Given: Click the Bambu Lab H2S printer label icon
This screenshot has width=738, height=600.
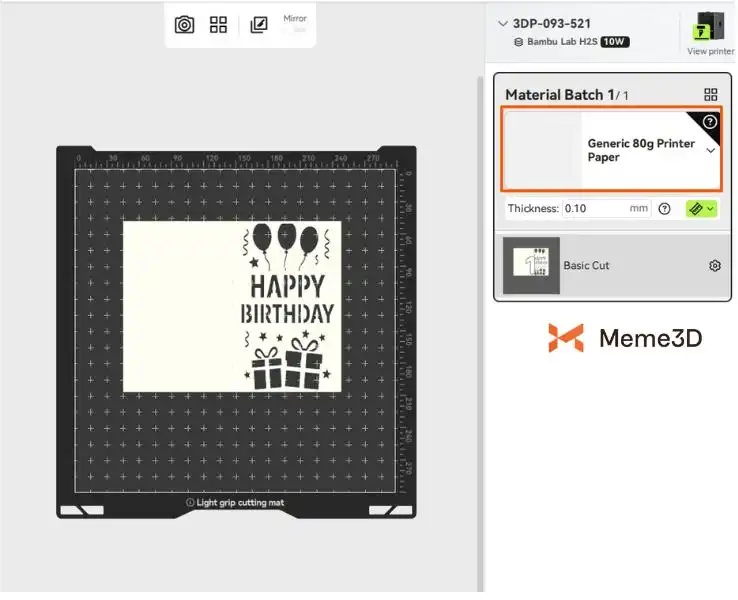Looking at the screenshot, I should pyautogui.click(x=518, y=42).
